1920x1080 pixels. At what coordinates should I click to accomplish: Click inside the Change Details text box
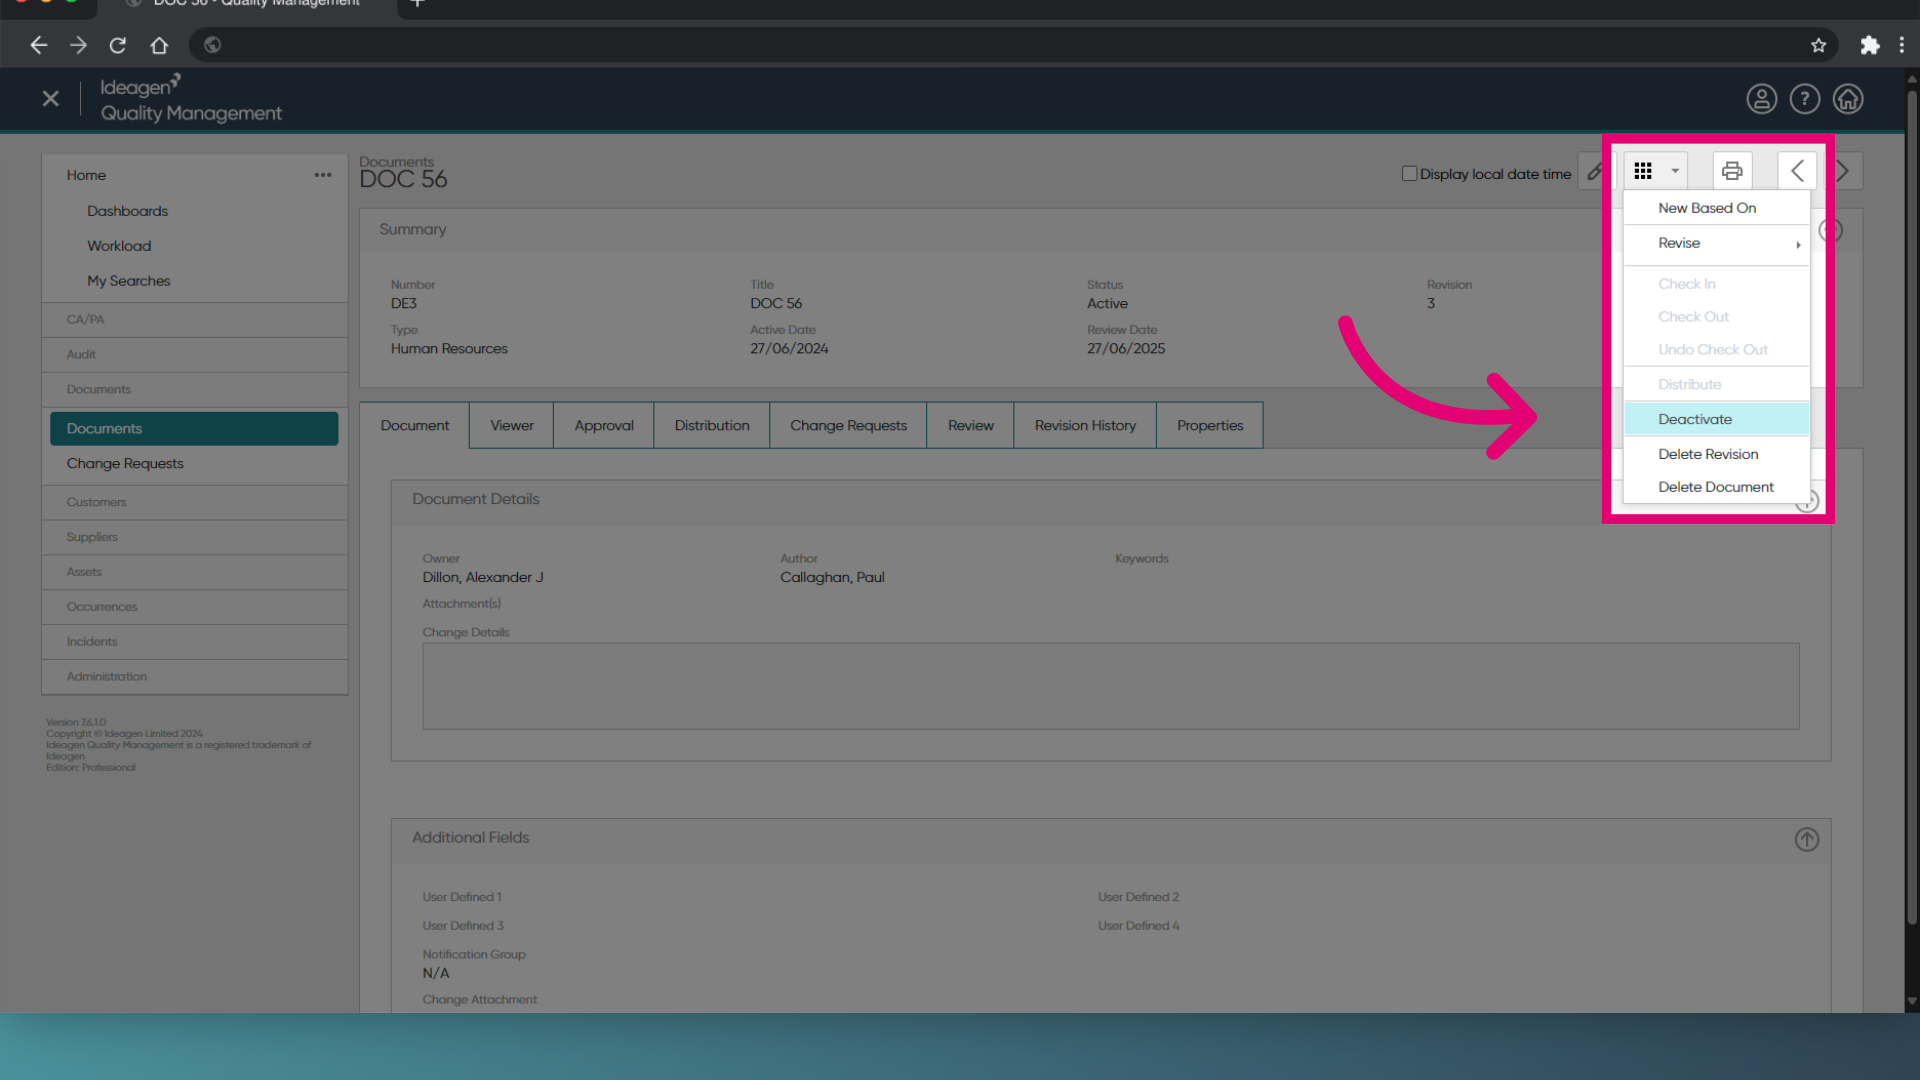pyautogui.click(x=1110, y=686)
